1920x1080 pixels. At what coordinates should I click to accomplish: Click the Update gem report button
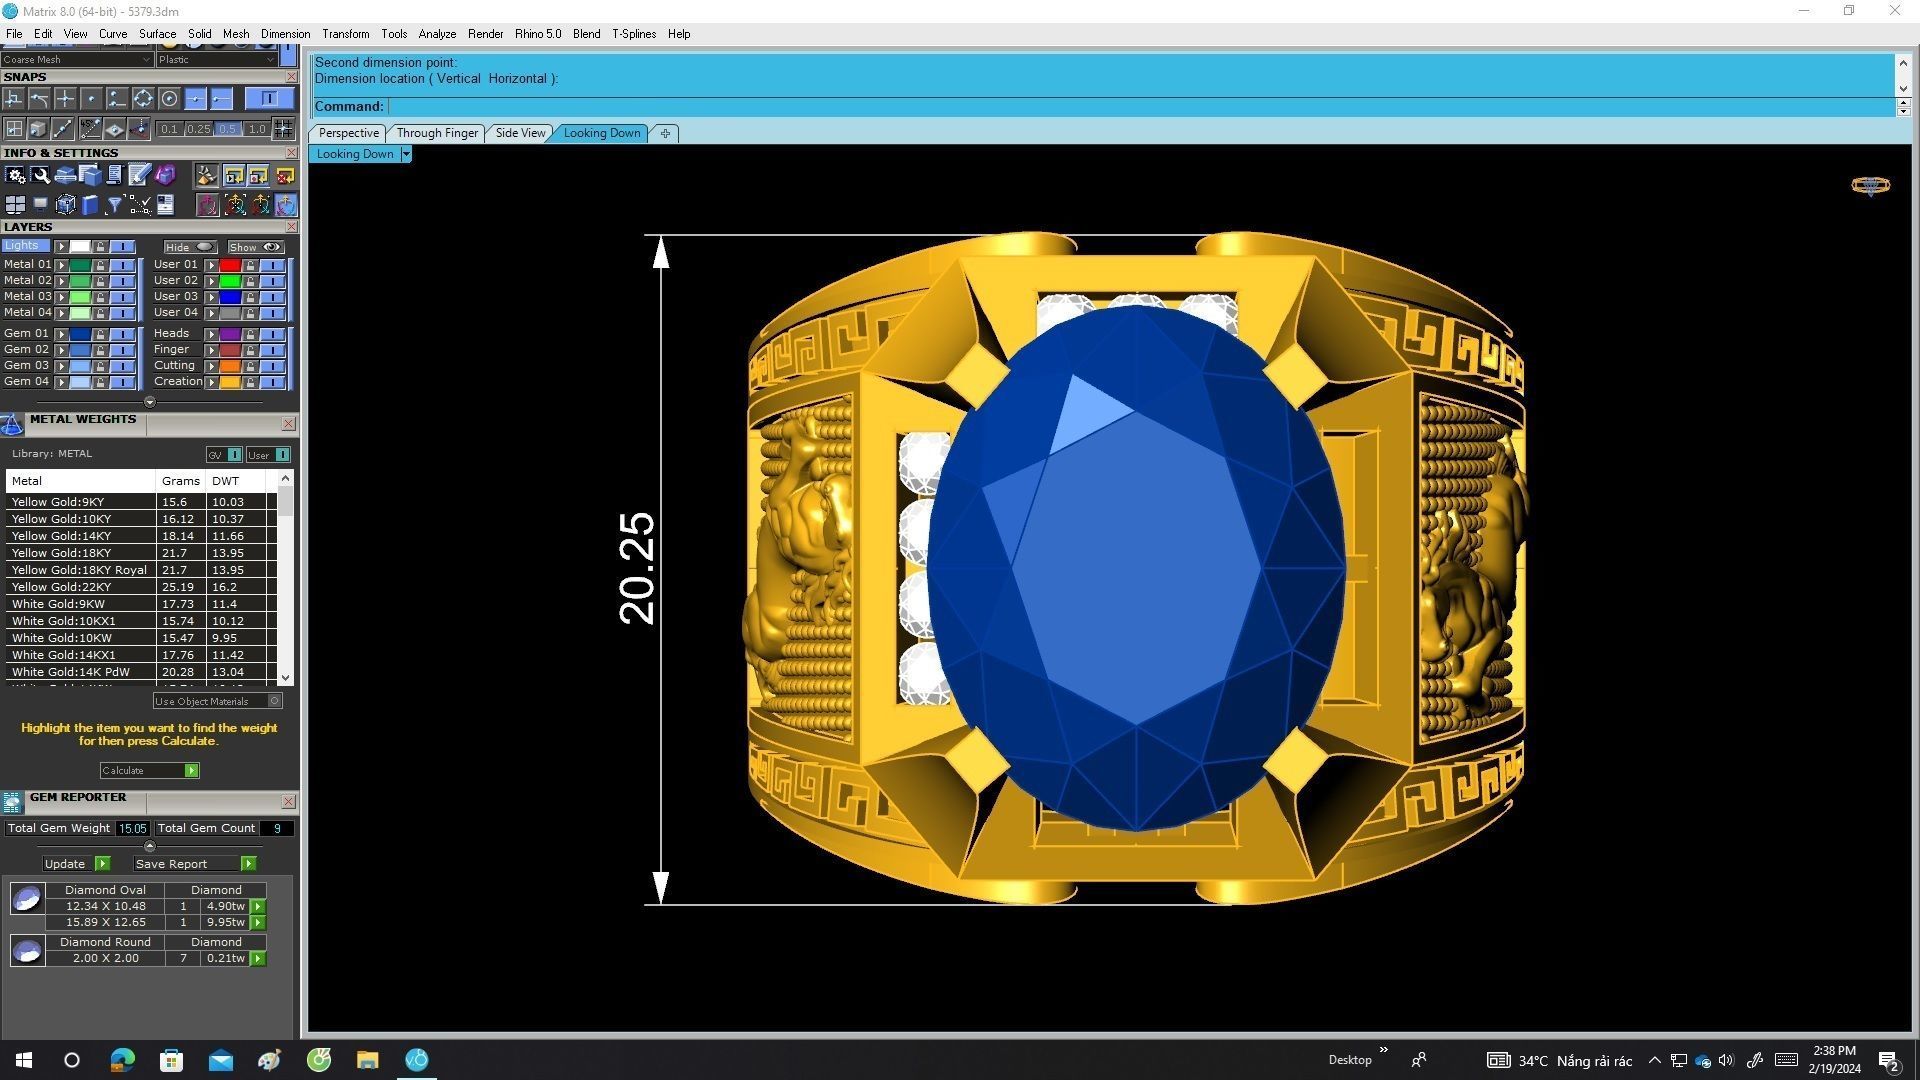tap(76, 864)
